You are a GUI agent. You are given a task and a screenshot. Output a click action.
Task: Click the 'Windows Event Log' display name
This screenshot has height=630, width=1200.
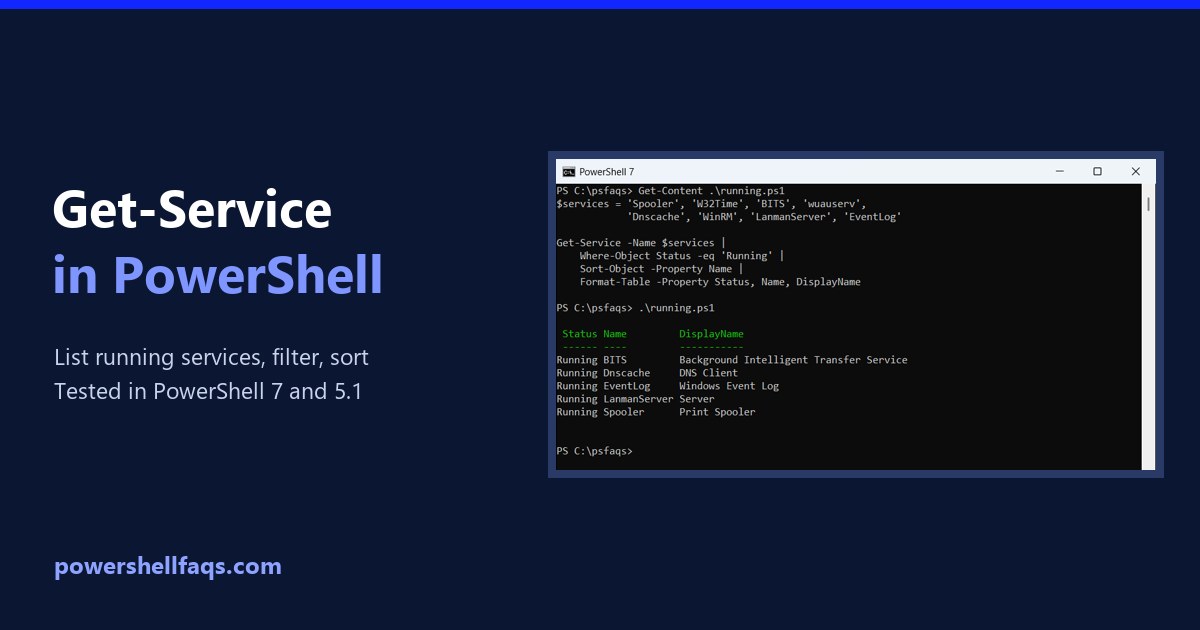coord(729,386)
